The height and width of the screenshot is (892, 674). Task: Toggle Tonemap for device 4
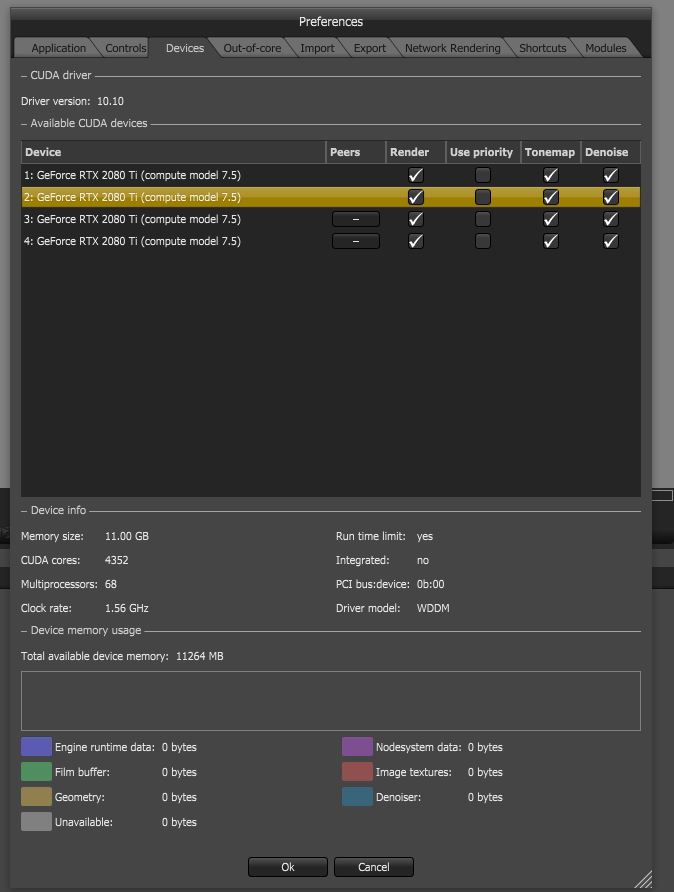click(x=550, y=241)
